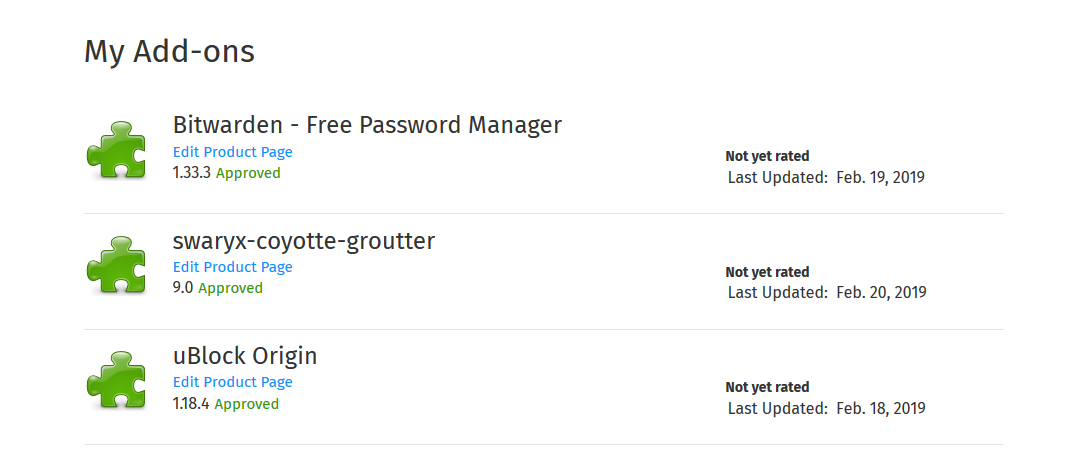Screen dimensions: 1086x459
Task: Edit Product Page for uBlock Origin
Action: (233, 382)
